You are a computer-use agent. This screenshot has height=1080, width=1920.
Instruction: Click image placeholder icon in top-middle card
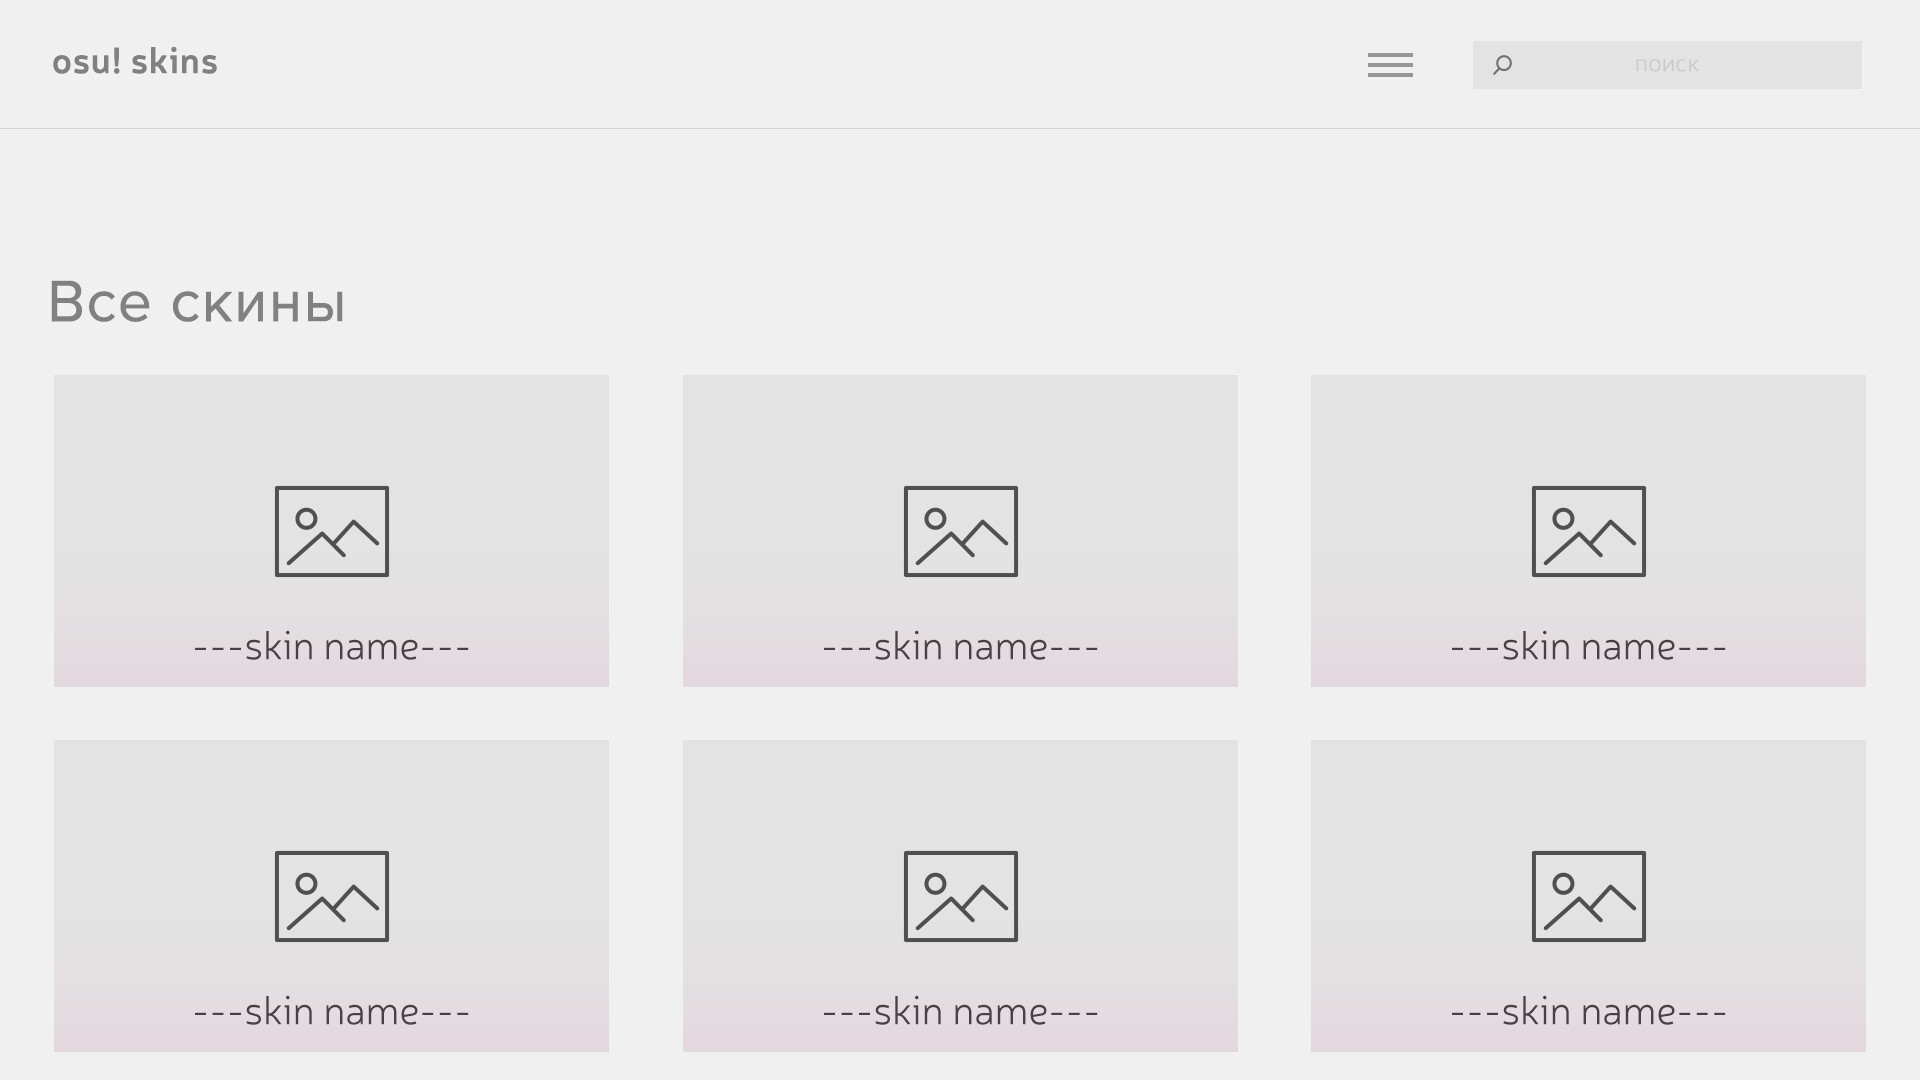click(960, 531)
